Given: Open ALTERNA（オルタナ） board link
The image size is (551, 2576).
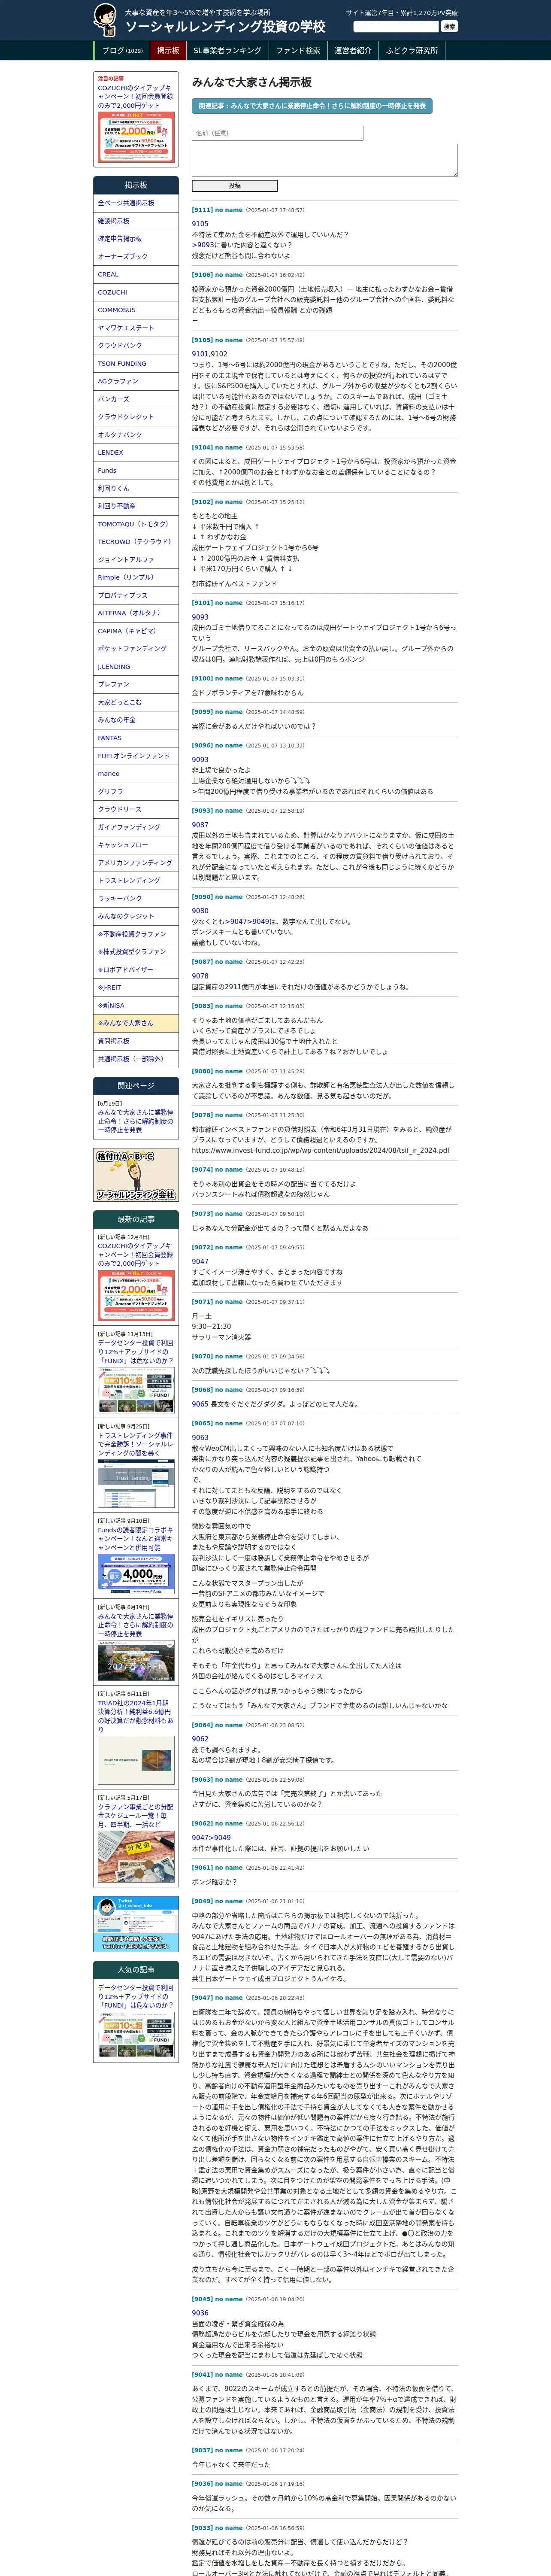Looking at the screenshot, I should [x=136, y=613].
